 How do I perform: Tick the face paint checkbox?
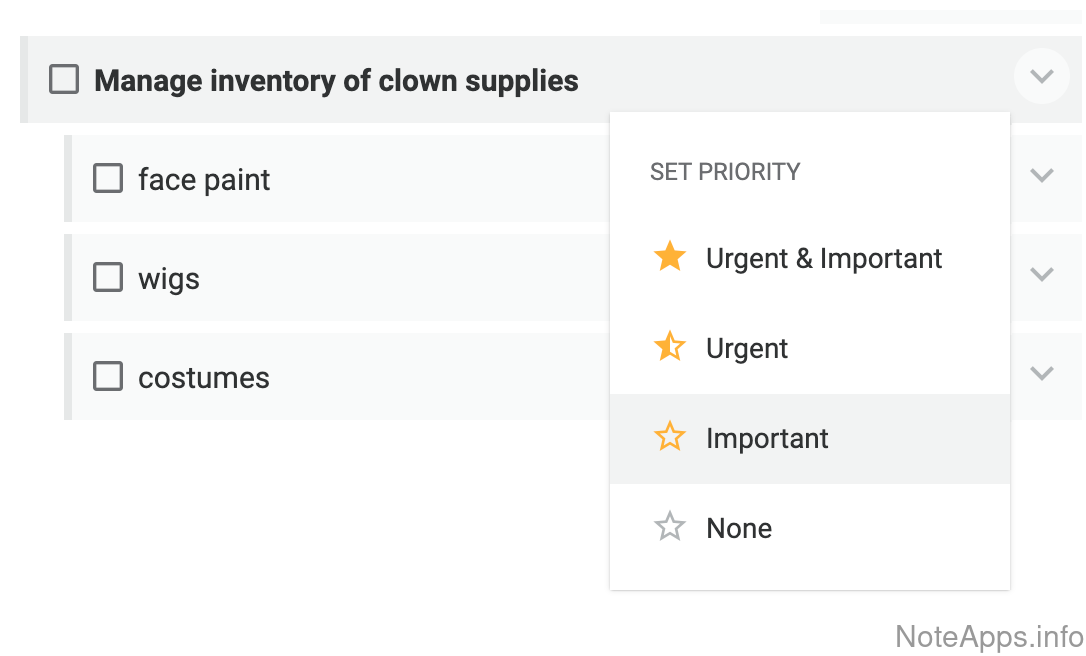click(x=108, y=179)
